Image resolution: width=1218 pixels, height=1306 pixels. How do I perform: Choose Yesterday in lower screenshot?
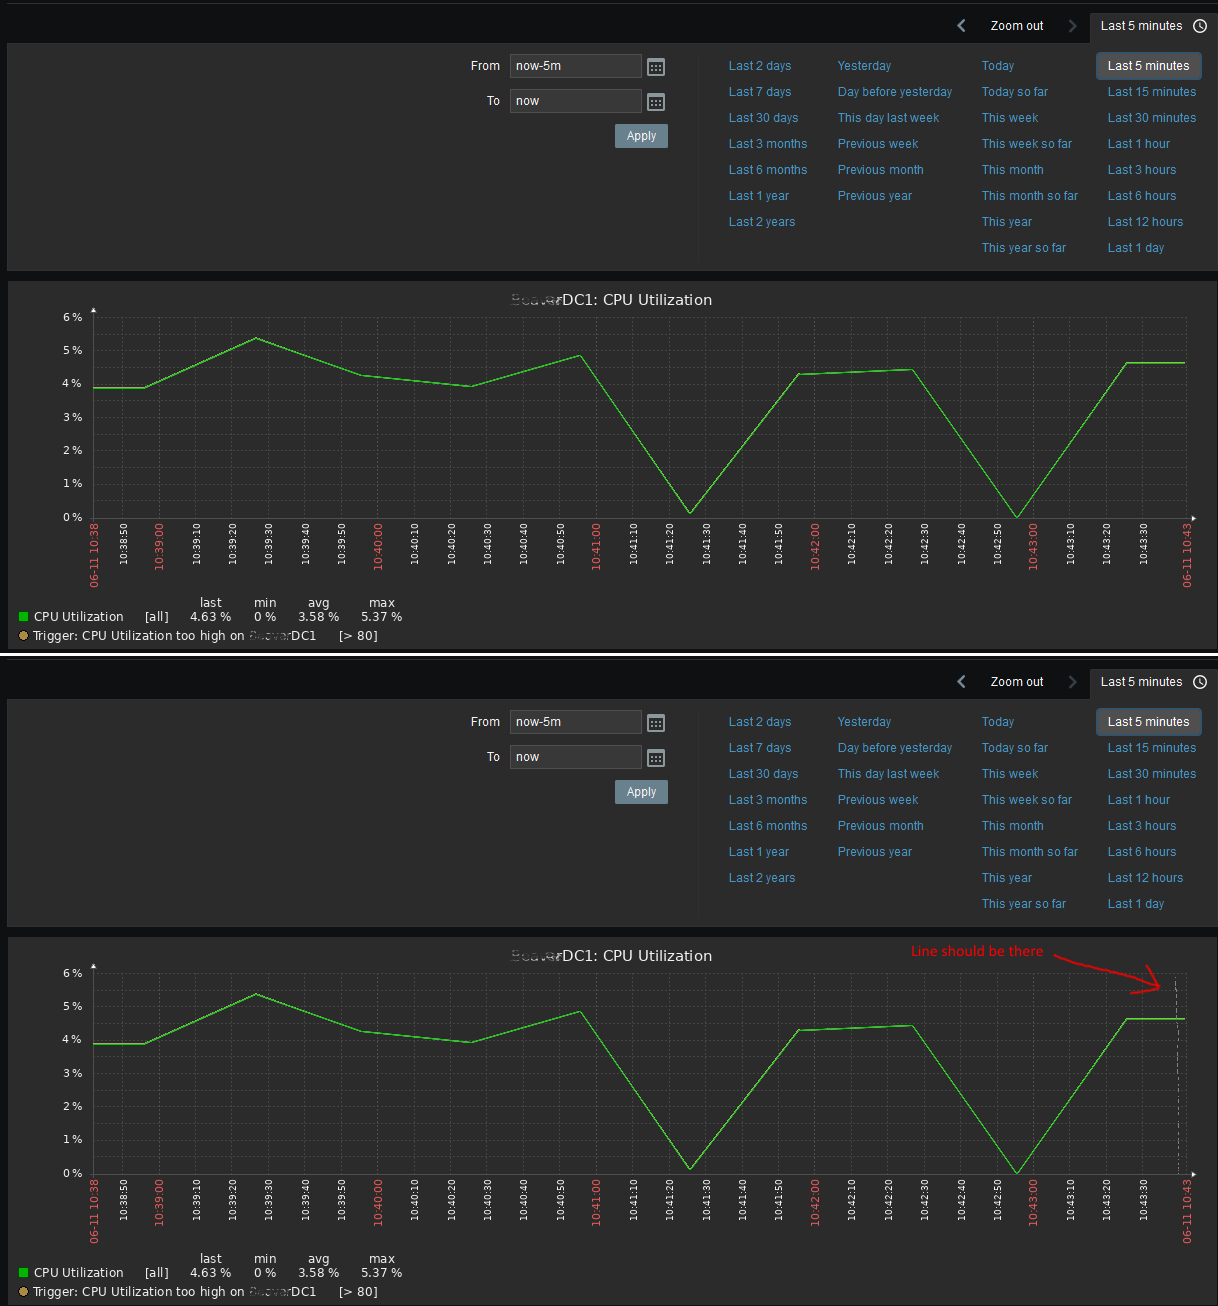coord(864,722)
